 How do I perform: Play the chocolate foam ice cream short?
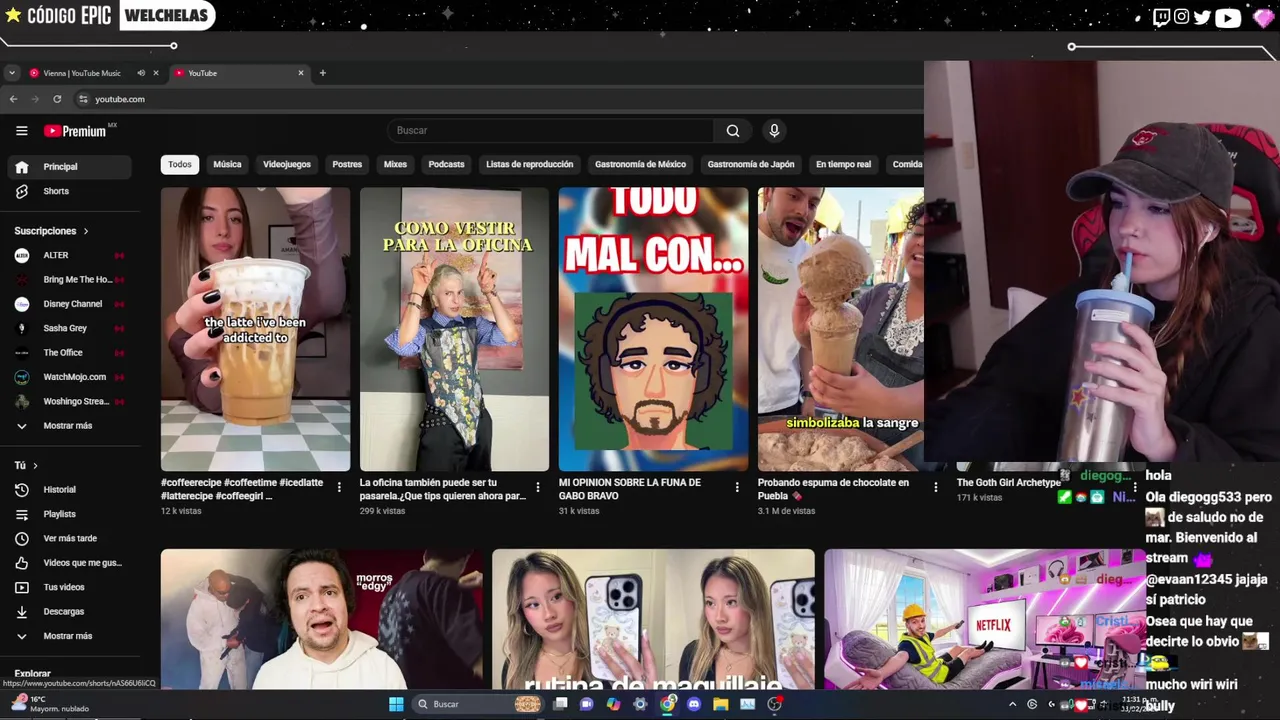point(841,329)
